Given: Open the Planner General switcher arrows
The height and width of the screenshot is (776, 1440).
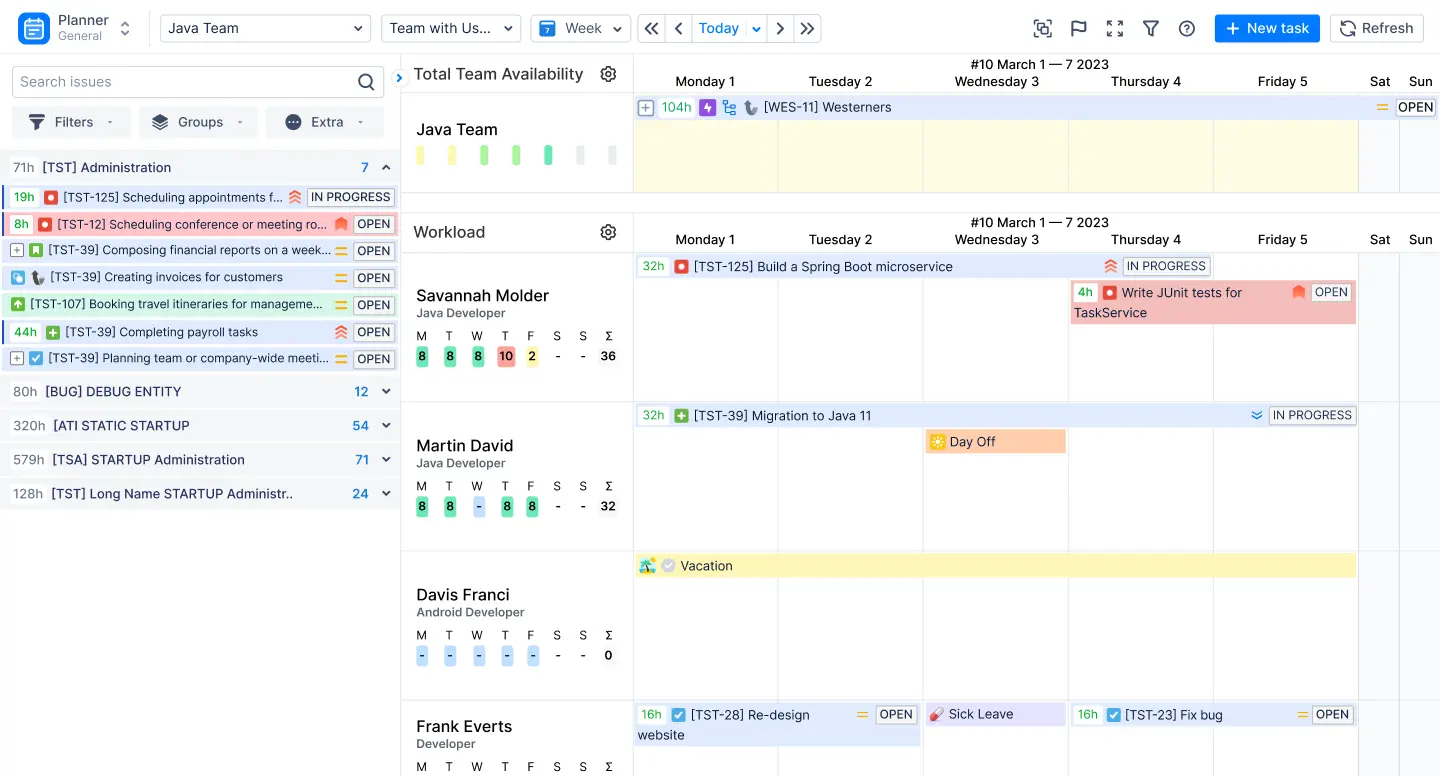Looking at the screenshot, I should [125, 29].
